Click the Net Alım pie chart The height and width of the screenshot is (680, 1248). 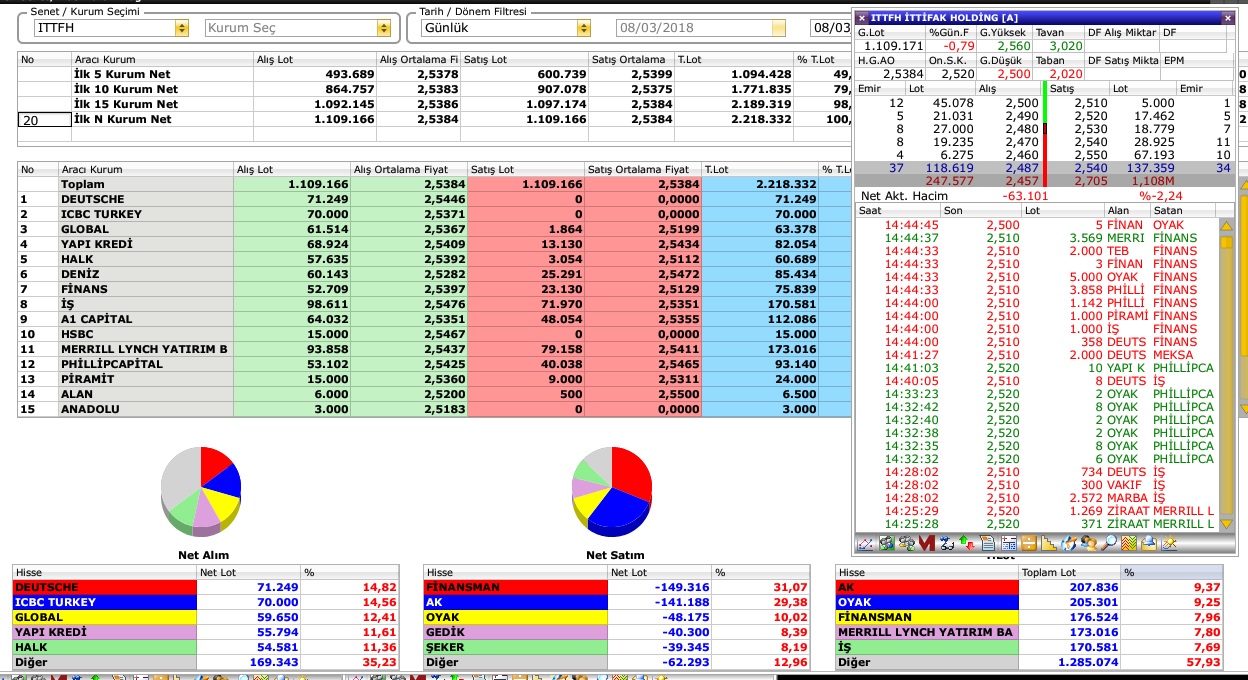tap(201, 491)
